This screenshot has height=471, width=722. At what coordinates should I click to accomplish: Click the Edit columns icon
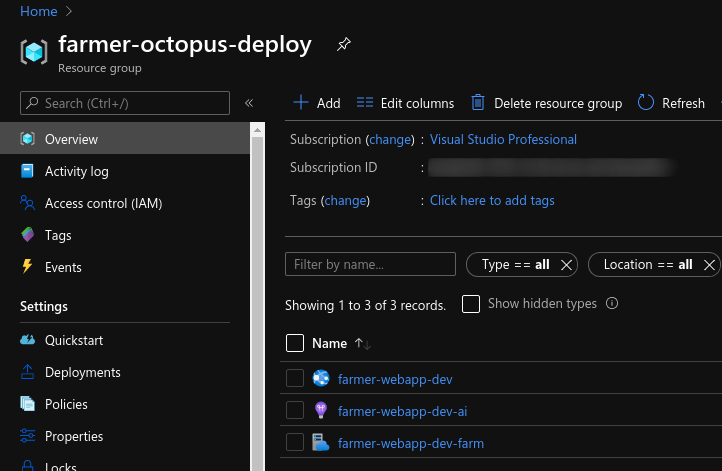point(365,102)
